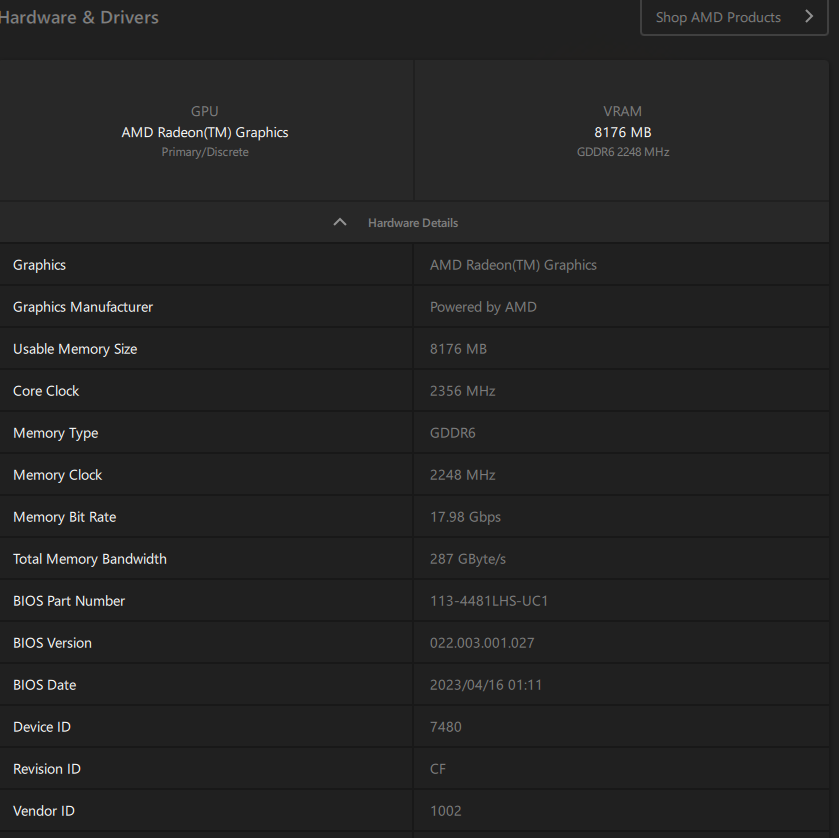Screen dimensions: 839x838
Task: Select the 2248 MHz memory clock value
Action: pos(462,475)
